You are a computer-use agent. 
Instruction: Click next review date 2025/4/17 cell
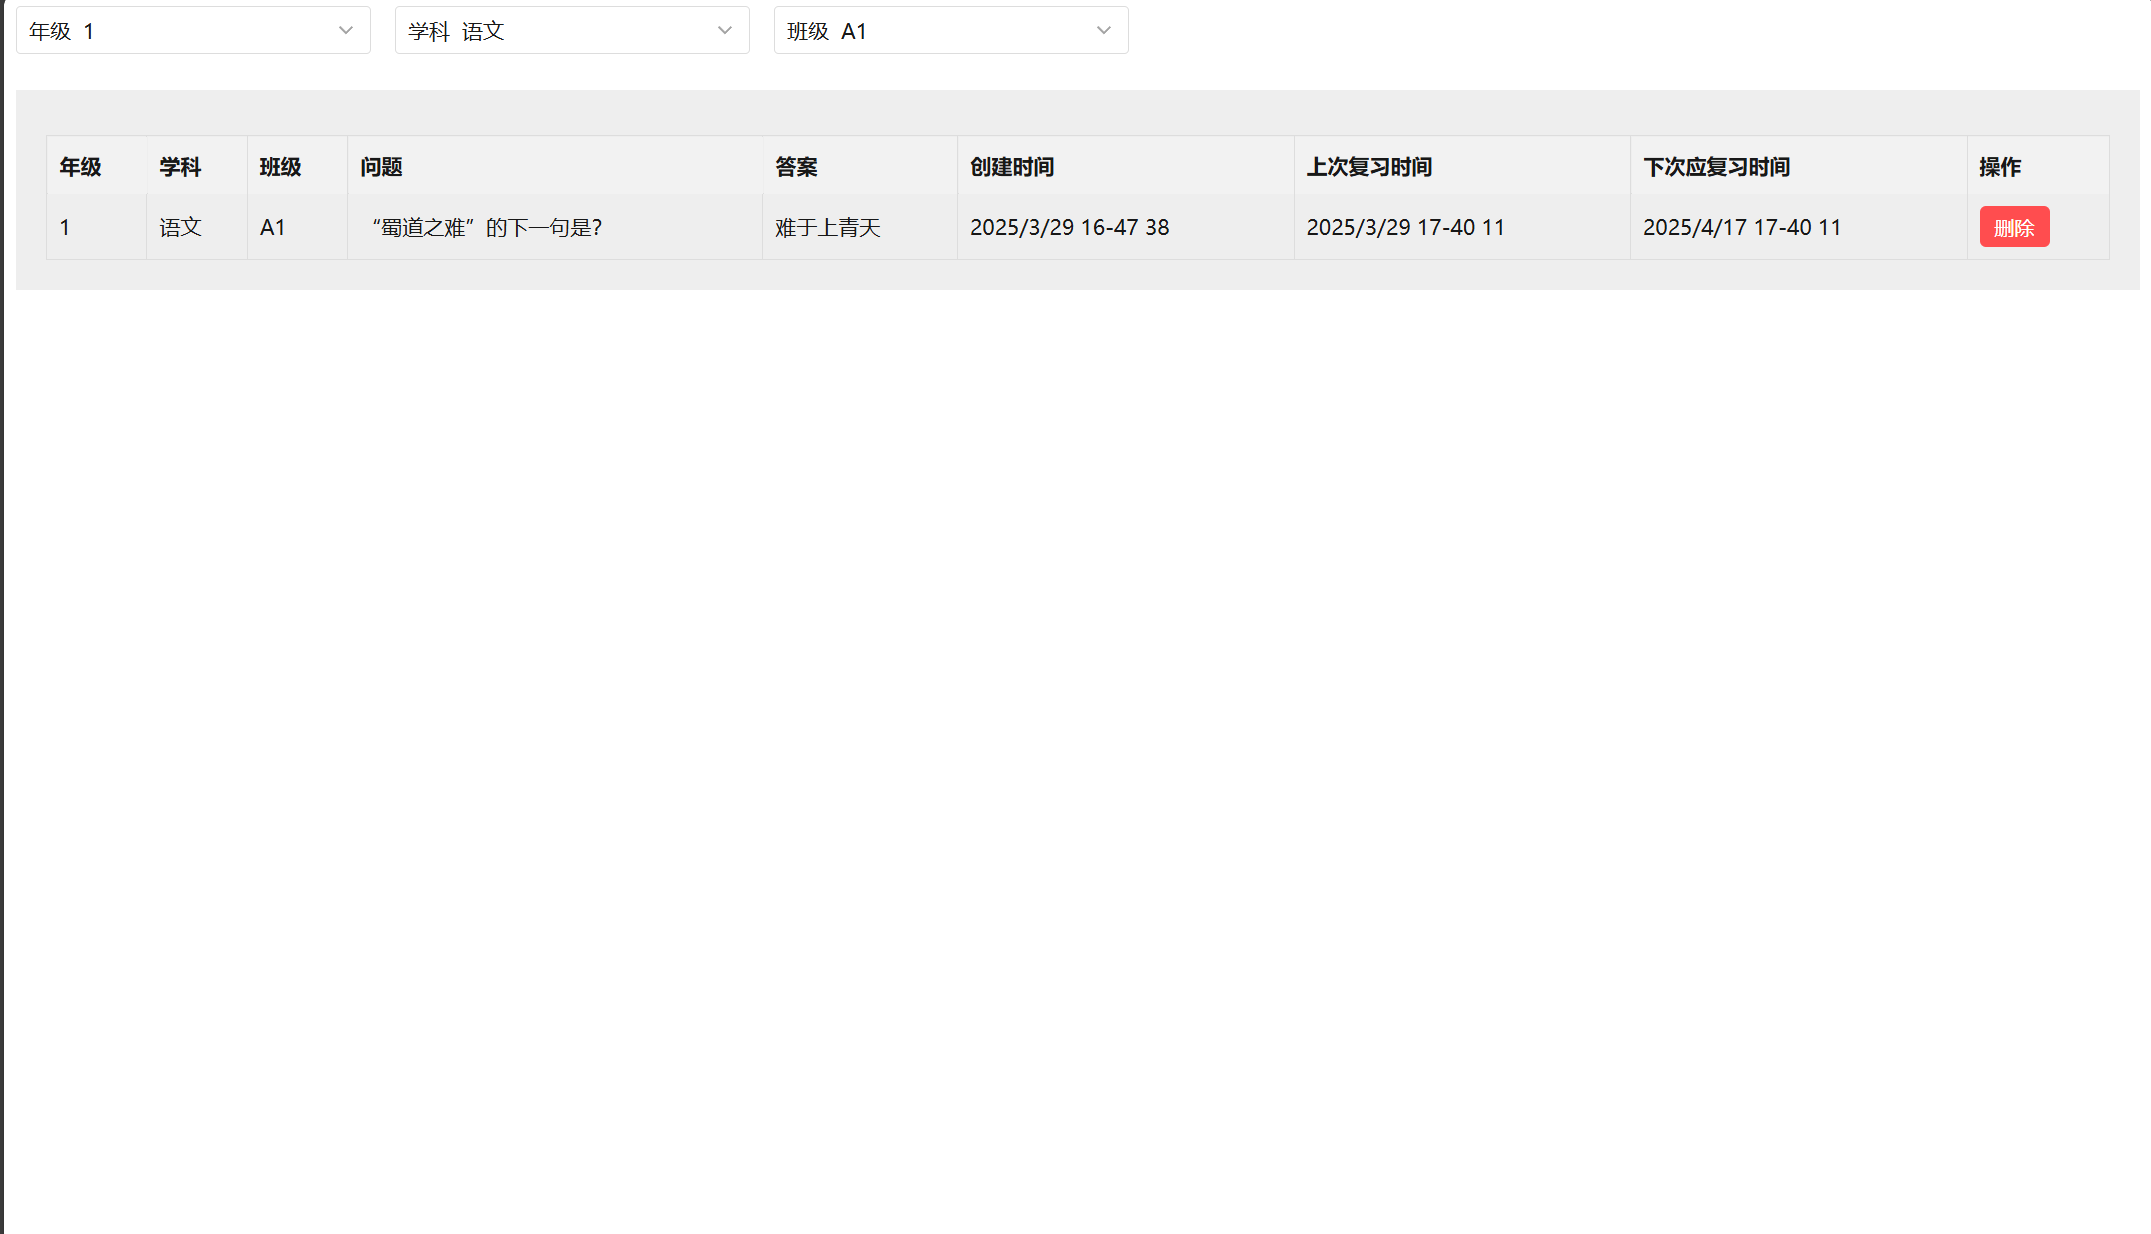pyautogui.click(x=1741, y=228)
